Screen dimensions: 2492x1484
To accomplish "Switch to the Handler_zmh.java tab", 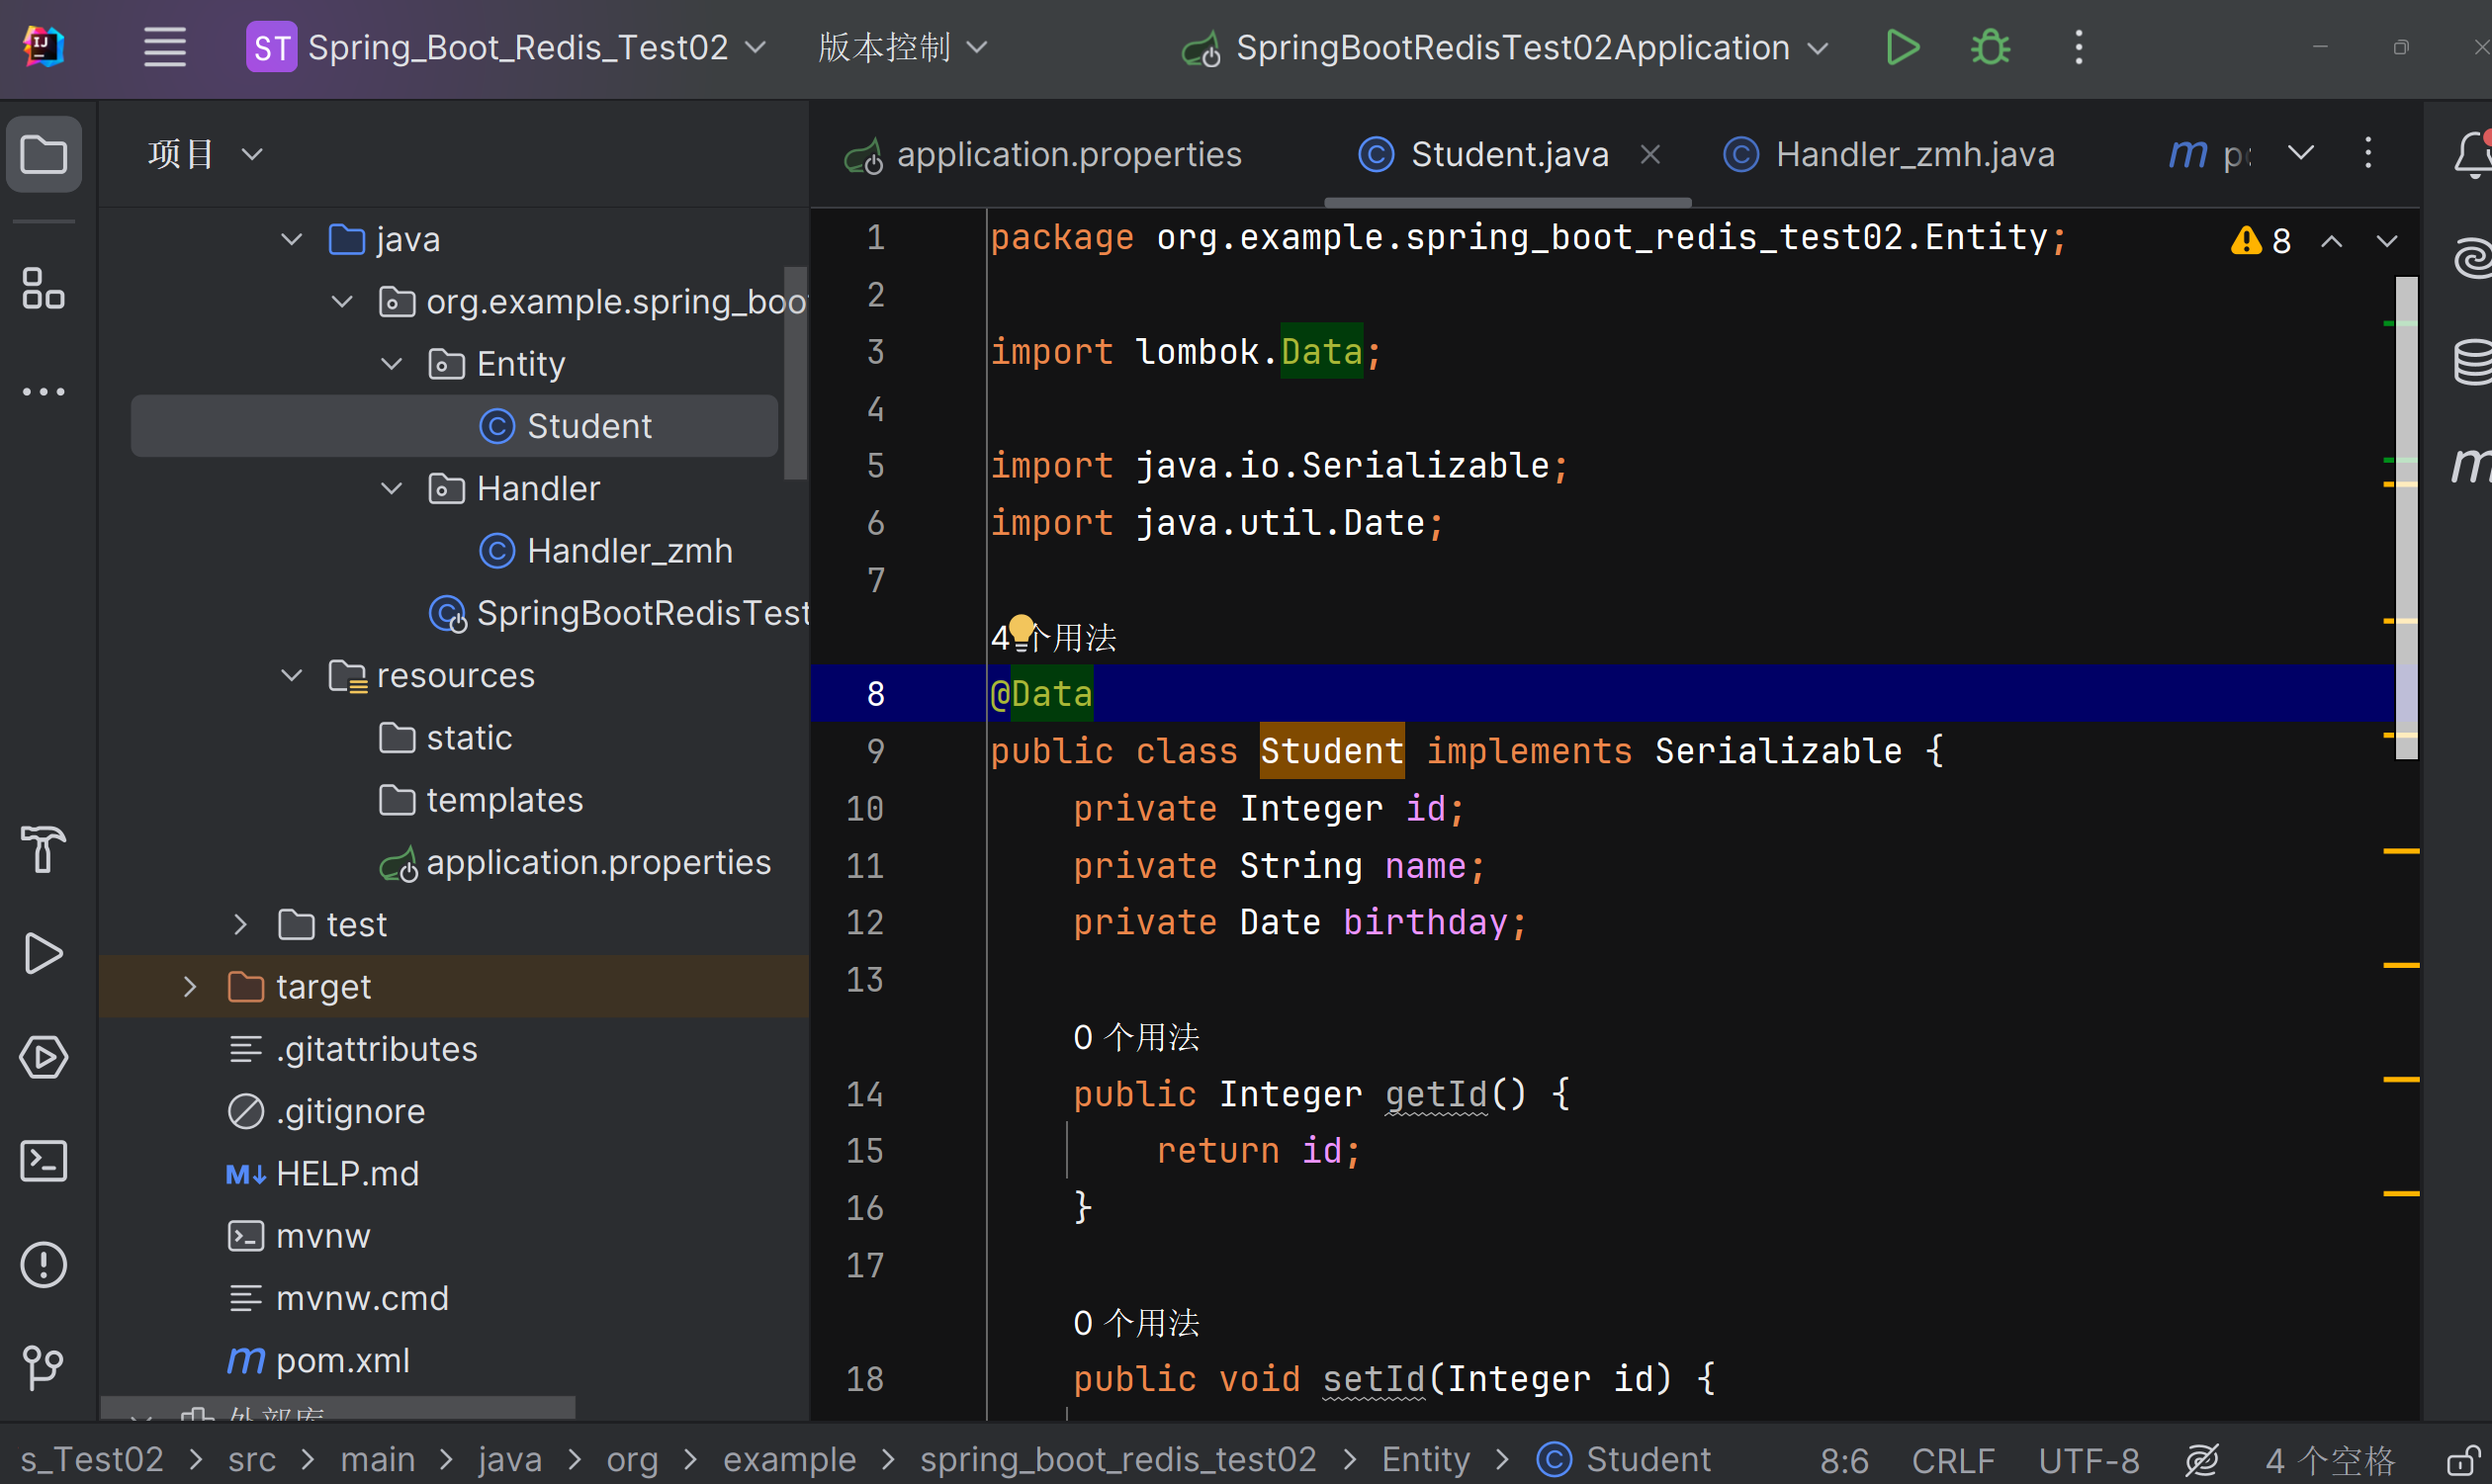I will (x=1913, y=154).
